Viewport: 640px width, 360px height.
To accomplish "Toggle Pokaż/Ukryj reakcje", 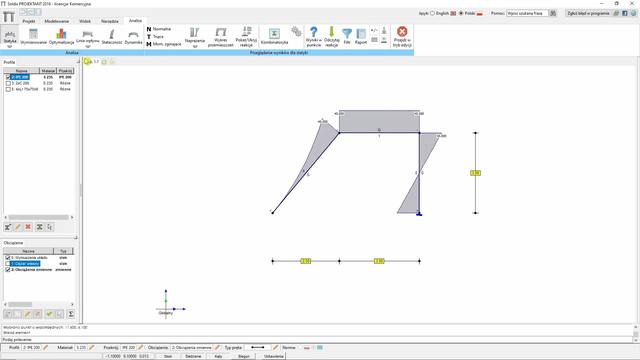I will [247, 37].
